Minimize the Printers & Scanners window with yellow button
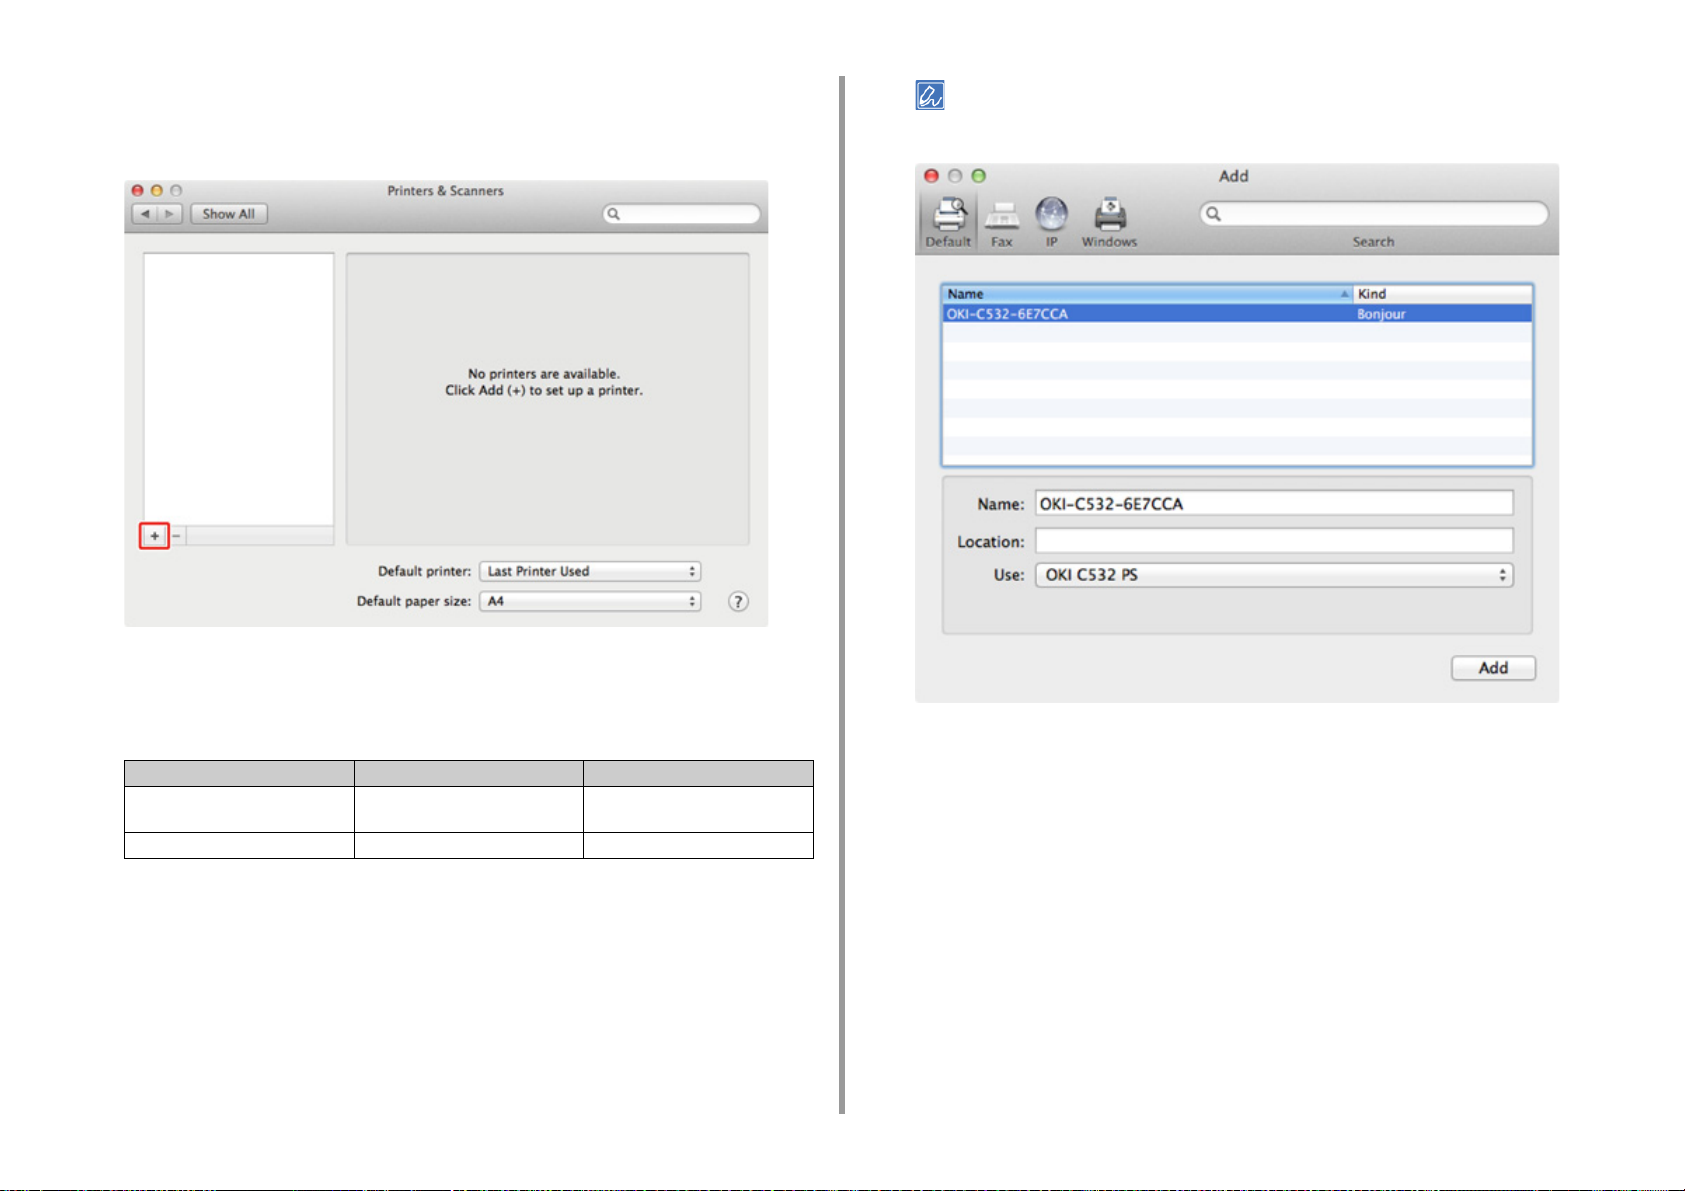Viewport: 1685px width, 1191px height. click(x=156, y=190)
